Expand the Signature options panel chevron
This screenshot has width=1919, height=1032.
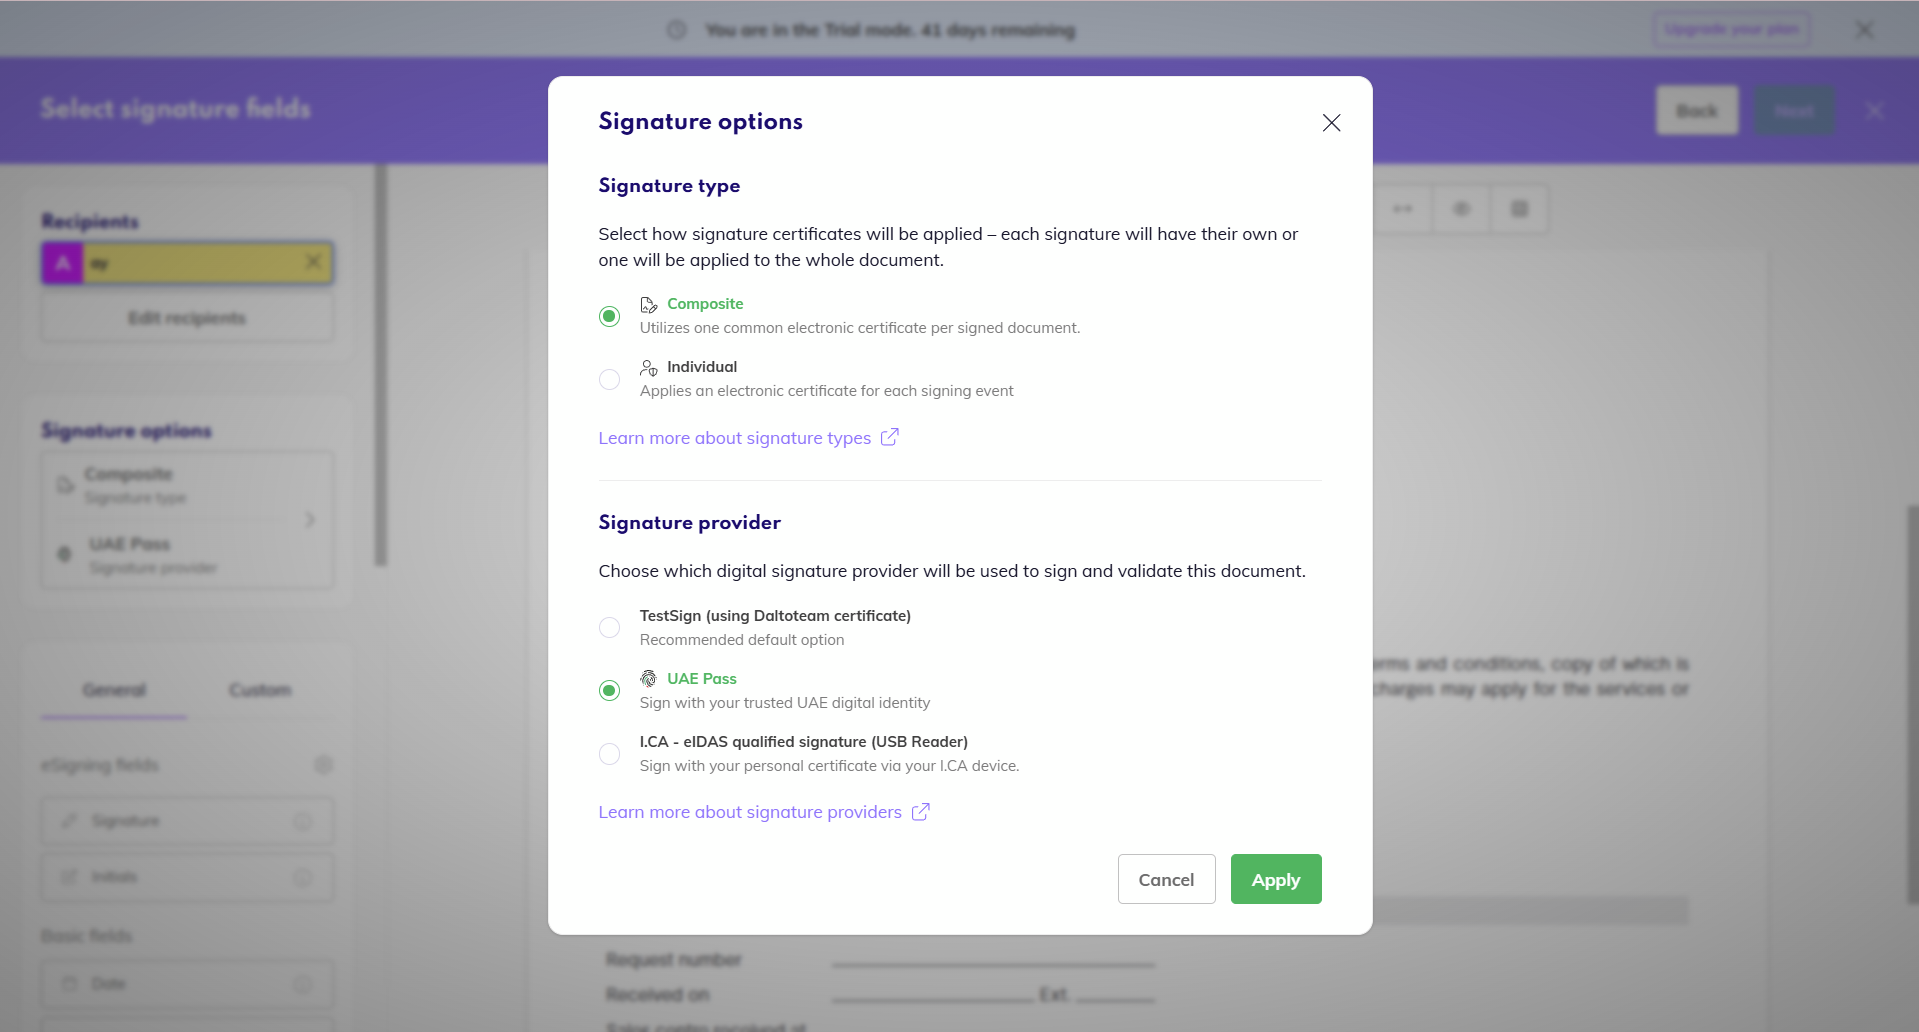[310, 520]
